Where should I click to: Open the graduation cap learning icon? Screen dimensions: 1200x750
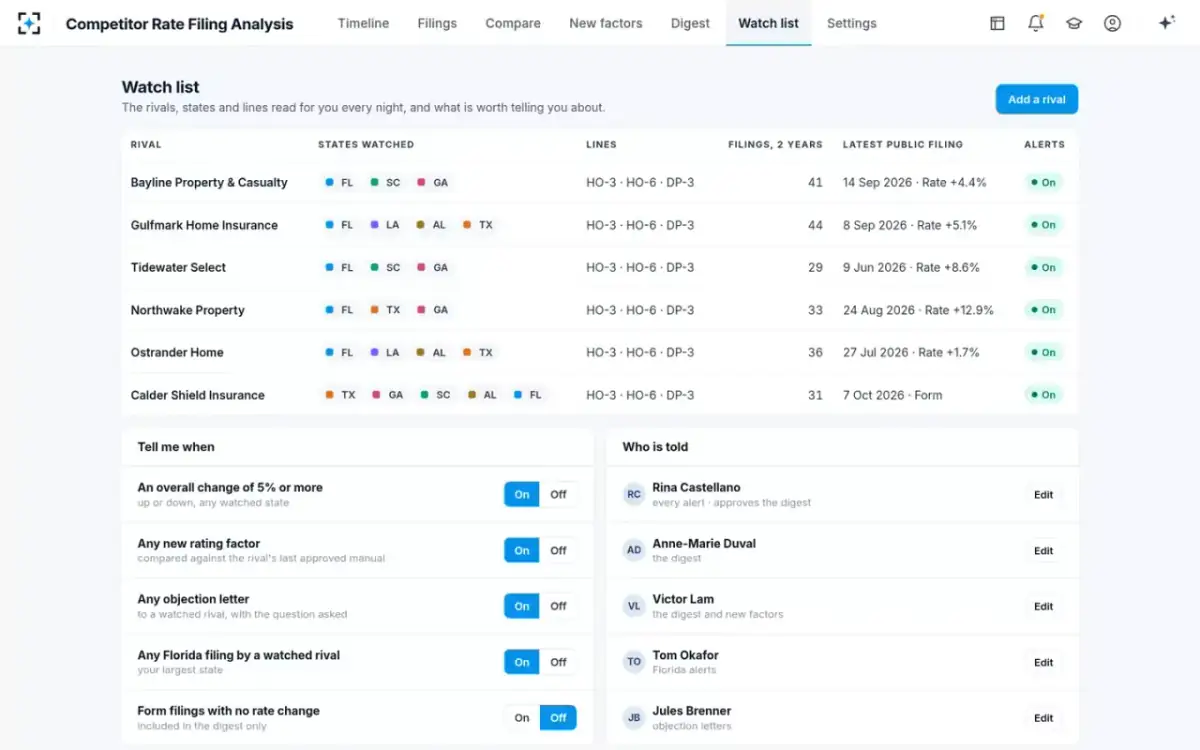click(1074, 23)
